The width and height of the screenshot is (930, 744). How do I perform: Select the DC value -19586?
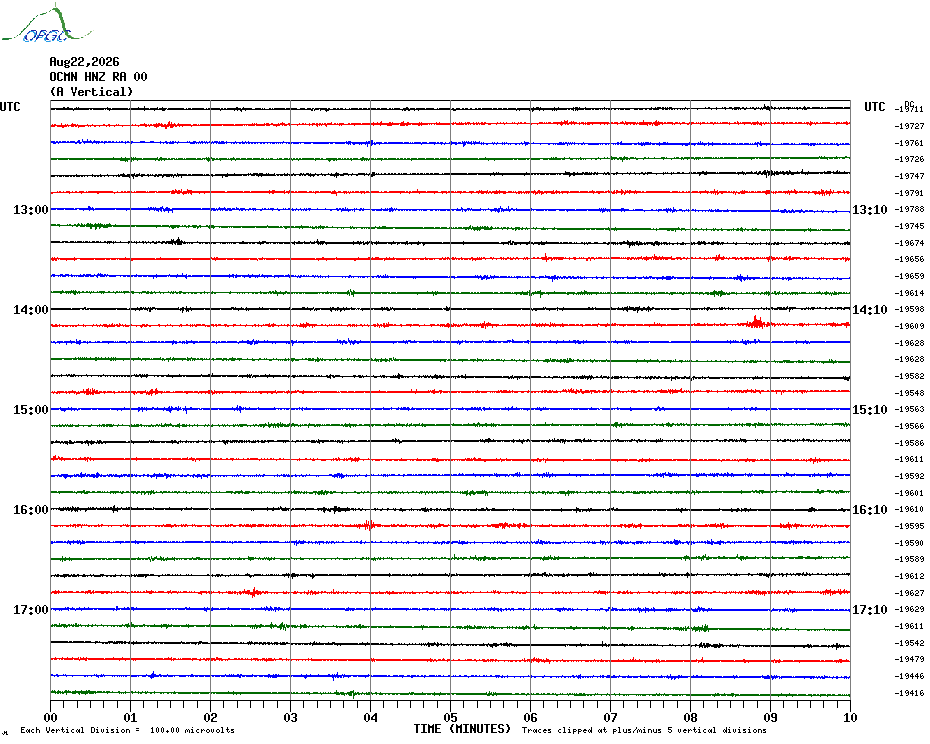909,443
